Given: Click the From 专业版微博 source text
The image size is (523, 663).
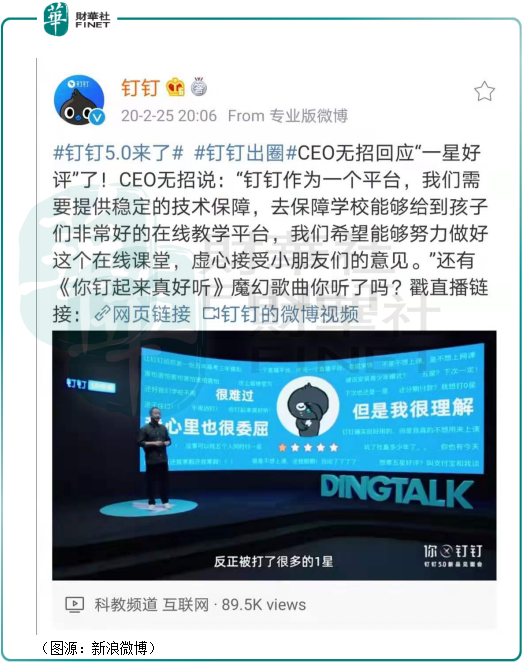Looking at the screenshot, I should click(x=288, y=115).
